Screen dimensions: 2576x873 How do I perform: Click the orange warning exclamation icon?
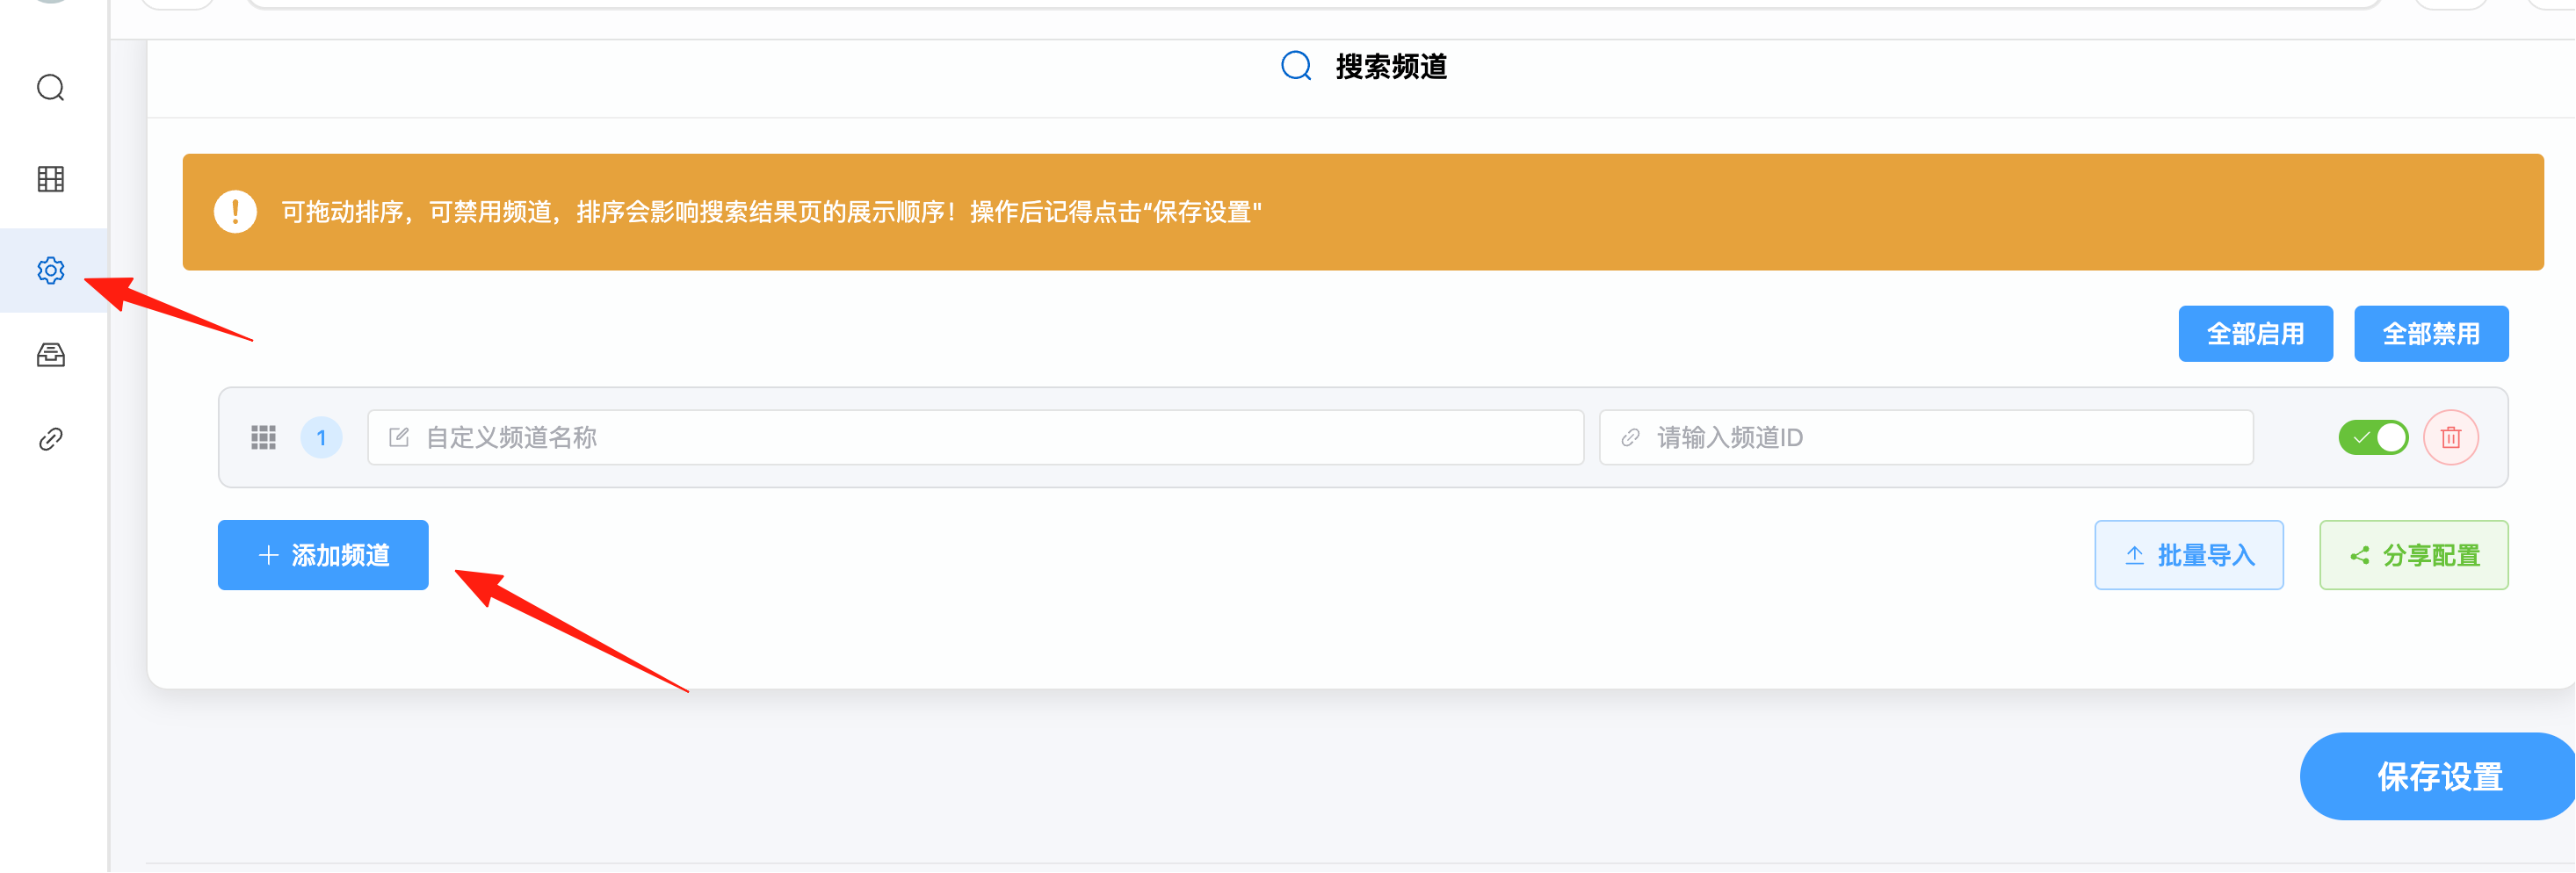coord(235,212)
